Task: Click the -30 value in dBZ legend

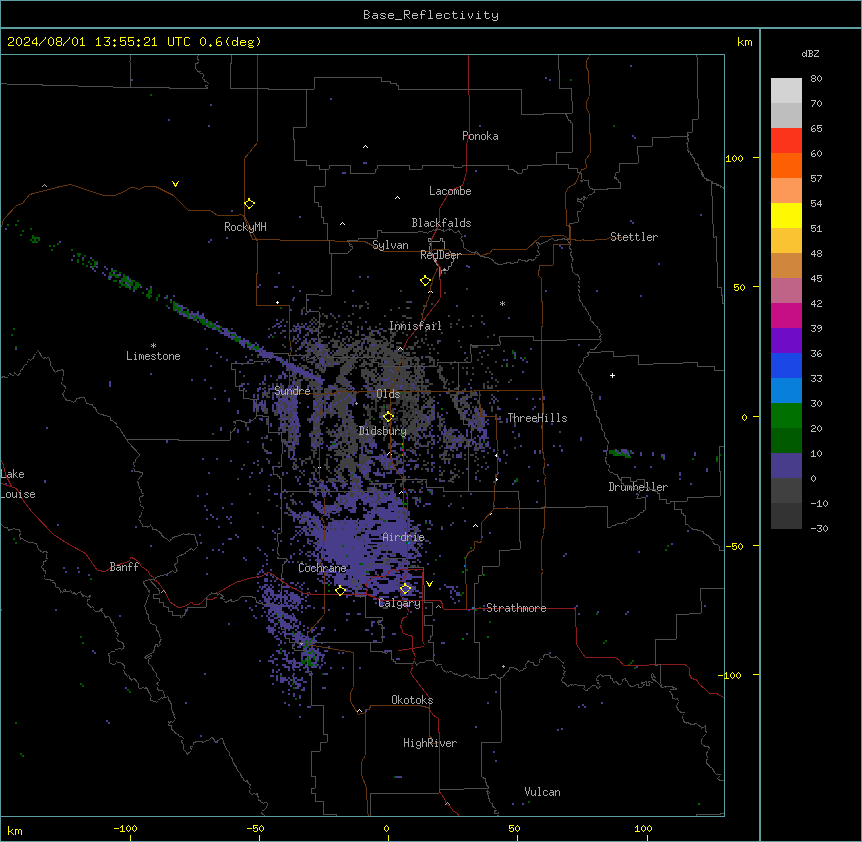Action: (x=819, y=528)
